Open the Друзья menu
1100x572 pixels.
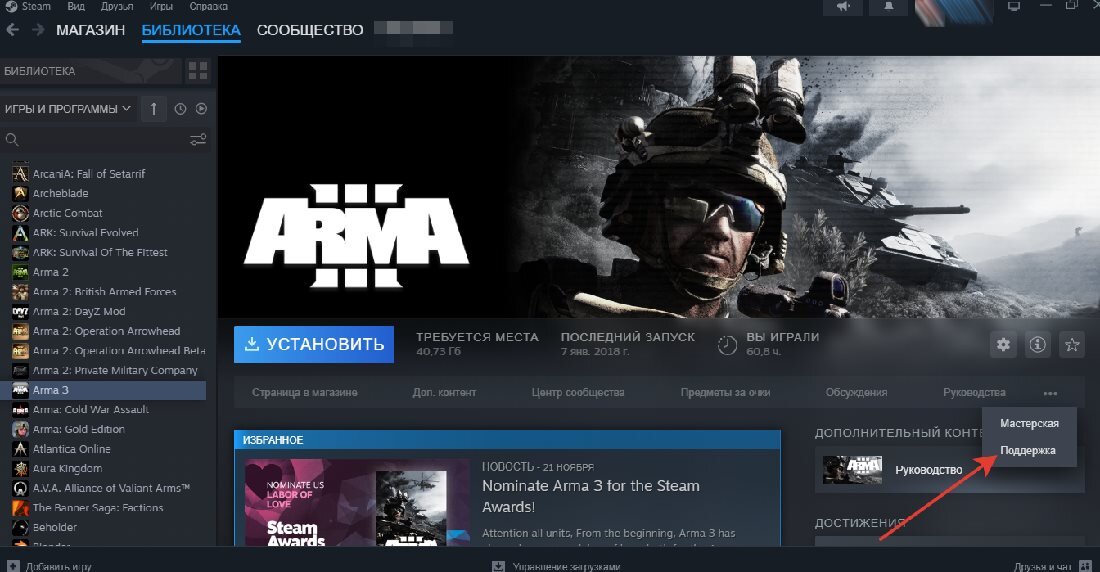117,6
